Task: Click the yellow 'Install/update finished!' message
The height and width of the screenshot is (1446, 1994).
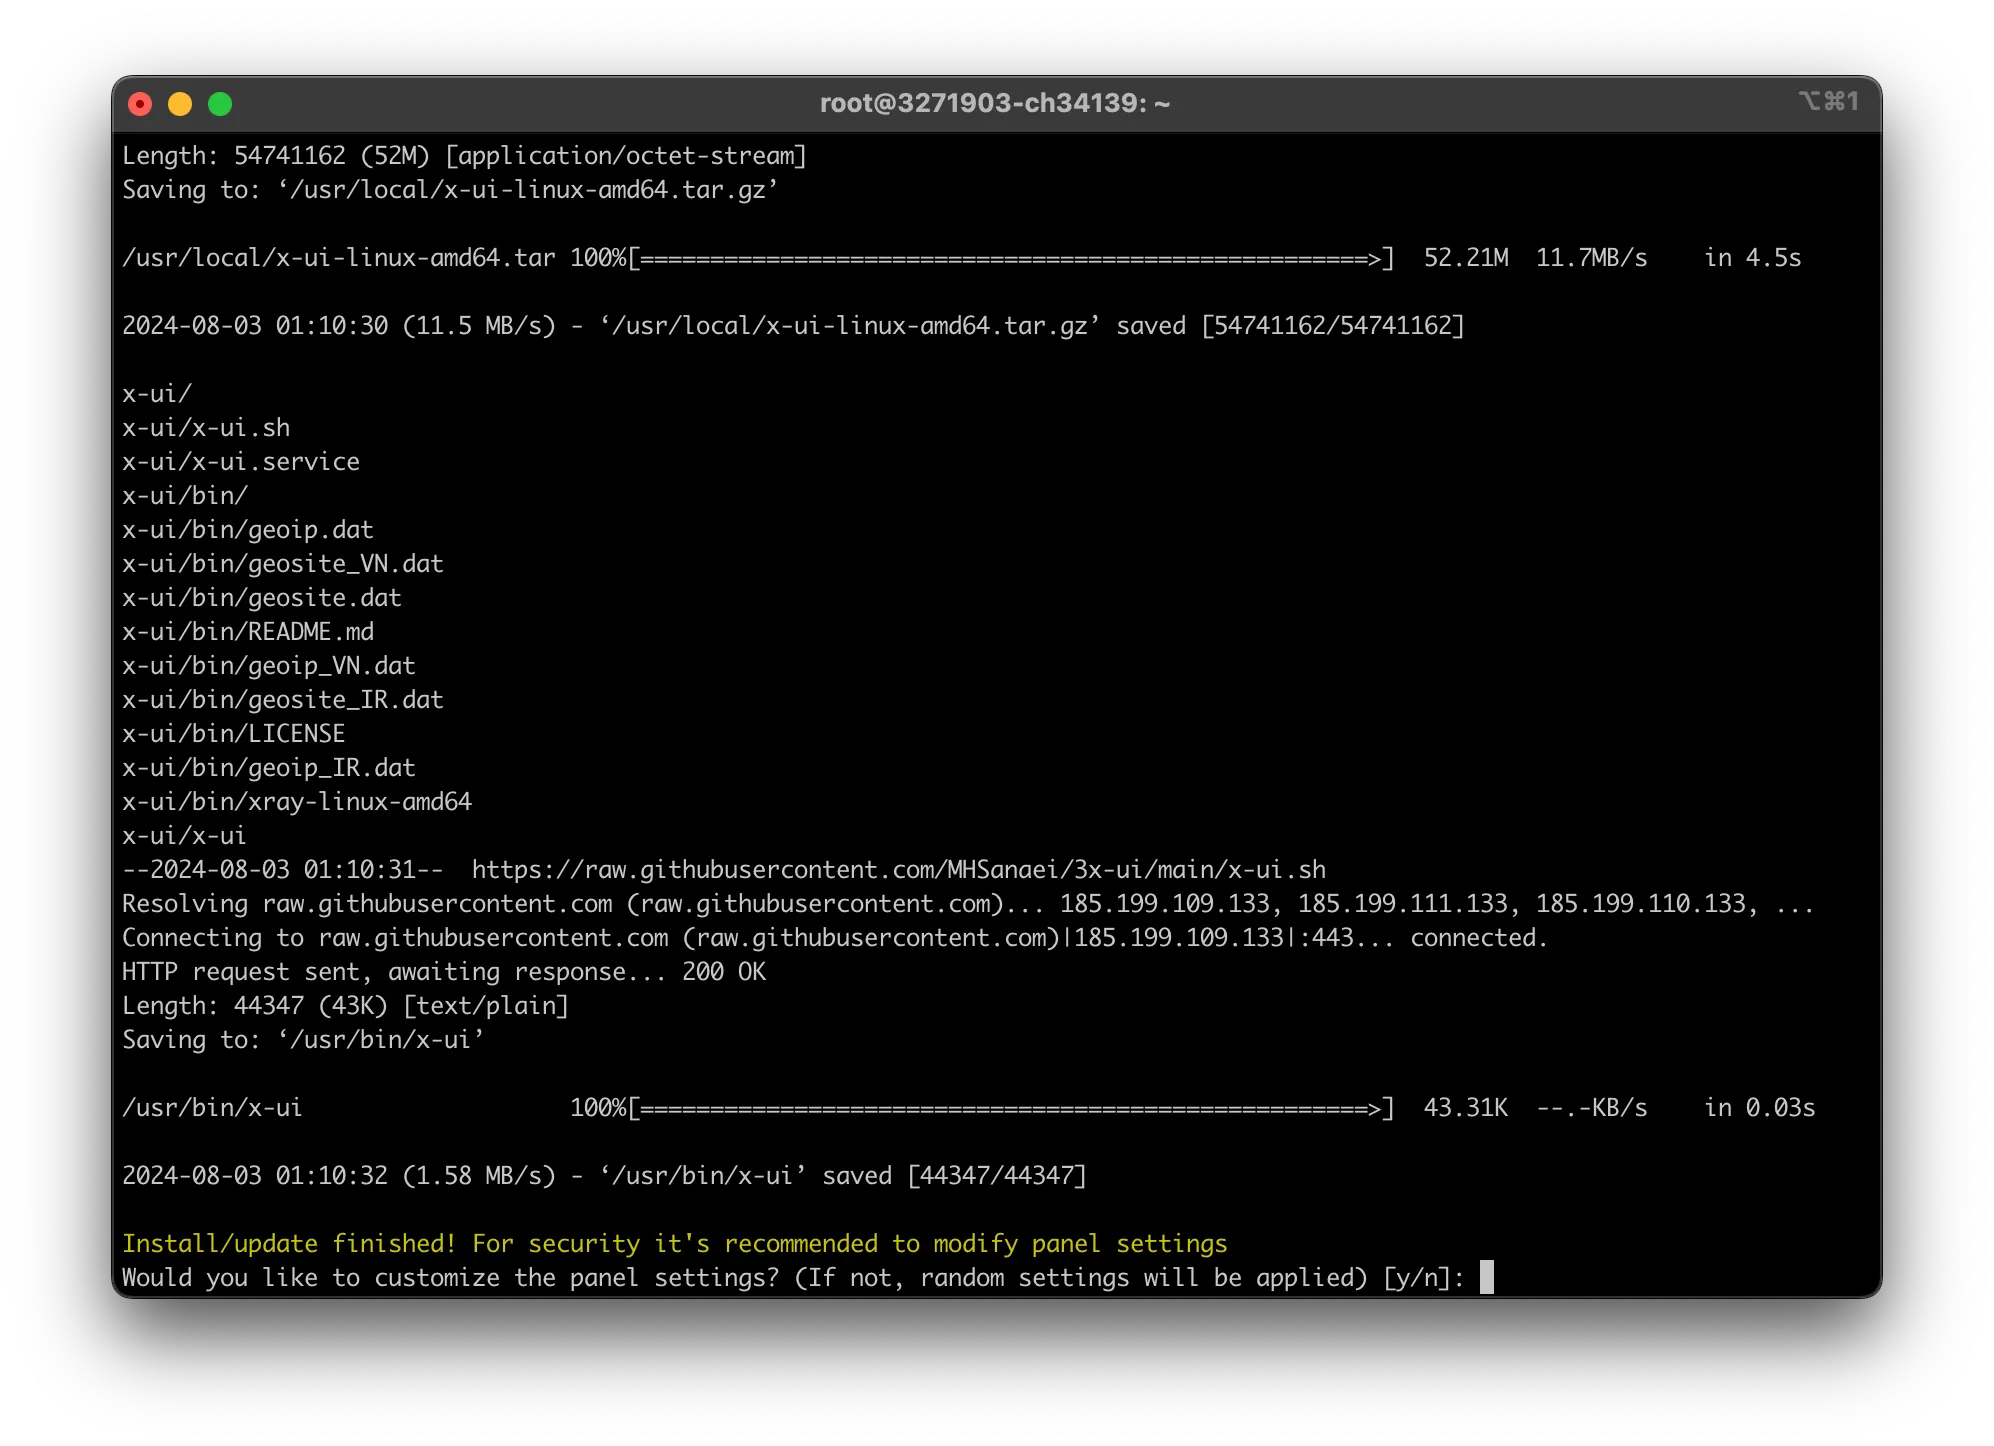Action: [675, 1244]
